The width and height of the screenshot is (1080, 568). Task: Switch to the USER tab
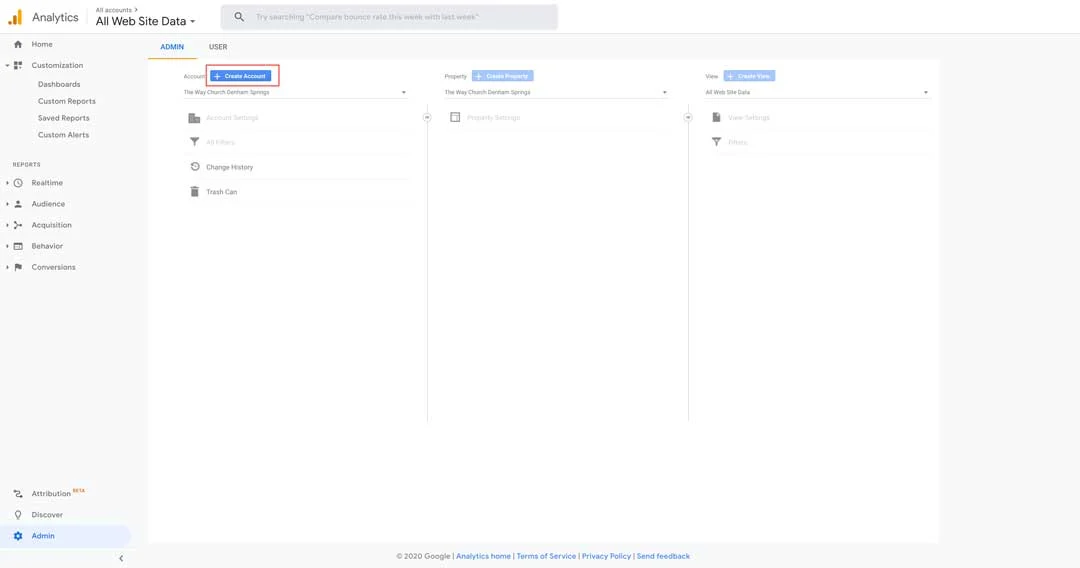[218, 47]
